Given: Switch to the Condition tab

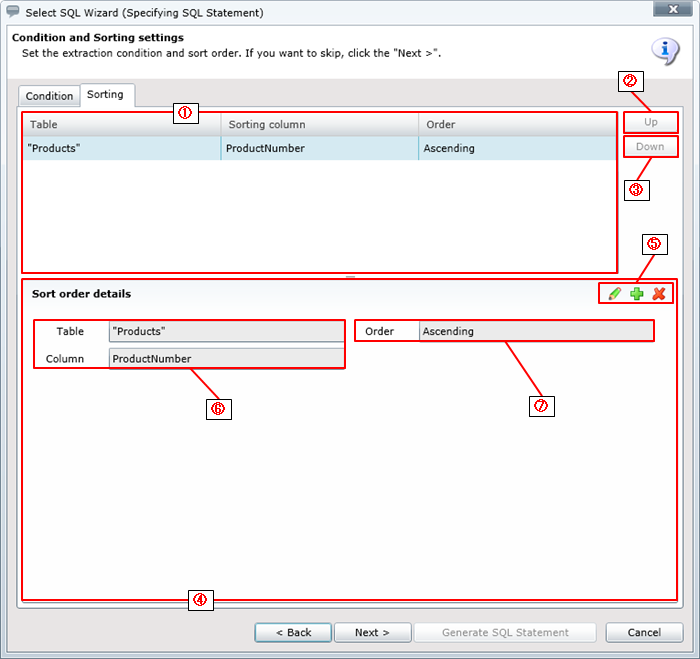Looking at the screenshot, I should [x=49, y=96].
